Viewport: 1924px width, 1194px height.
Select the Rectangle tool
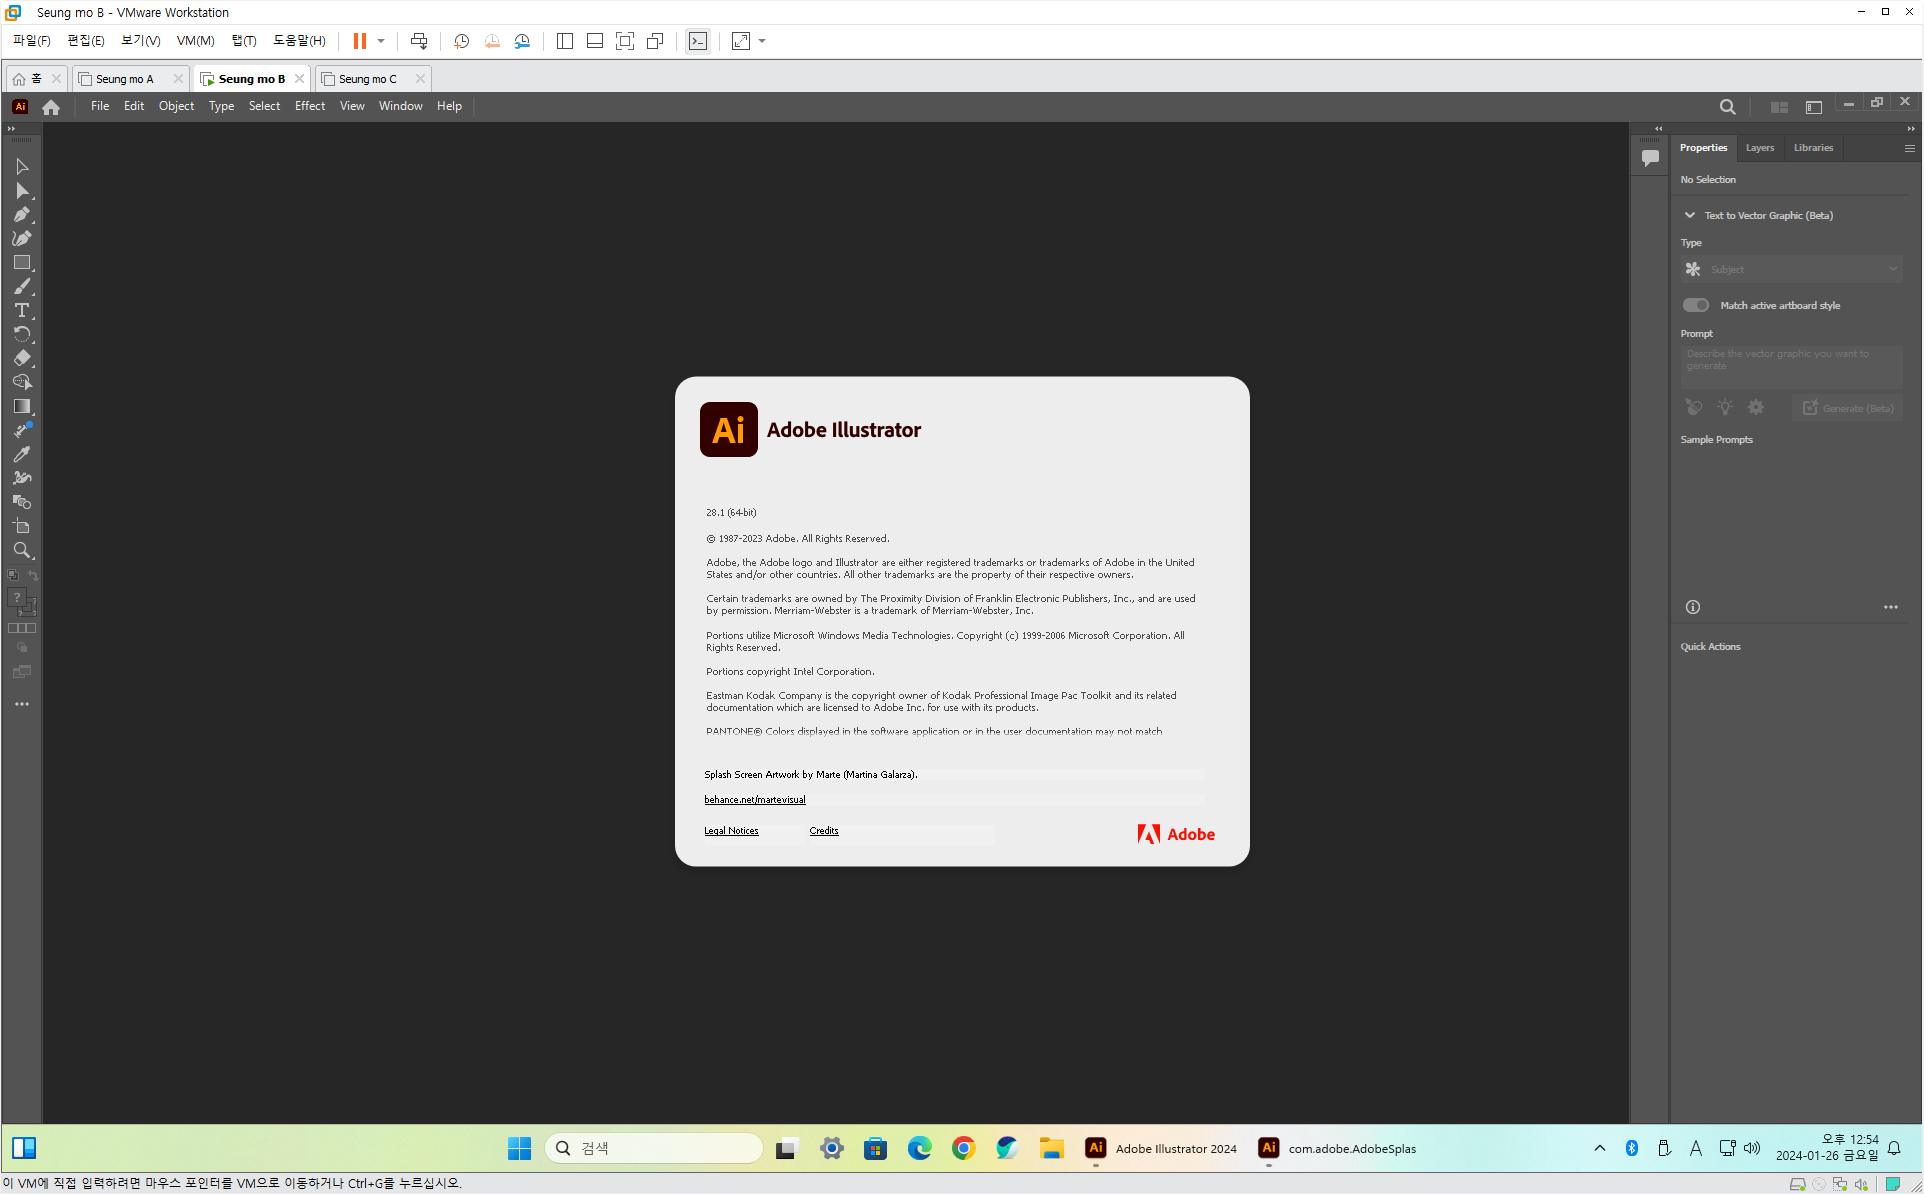pos(22,263)
